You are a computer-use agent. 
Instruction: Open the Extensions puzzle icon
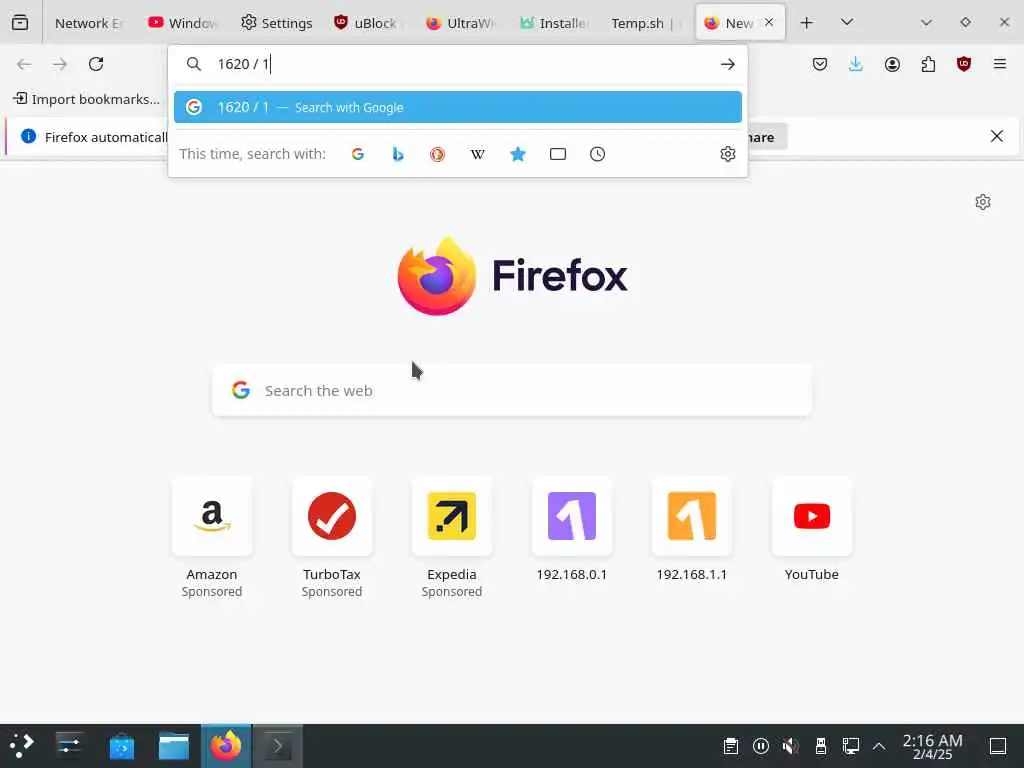[x=928, y=64]
